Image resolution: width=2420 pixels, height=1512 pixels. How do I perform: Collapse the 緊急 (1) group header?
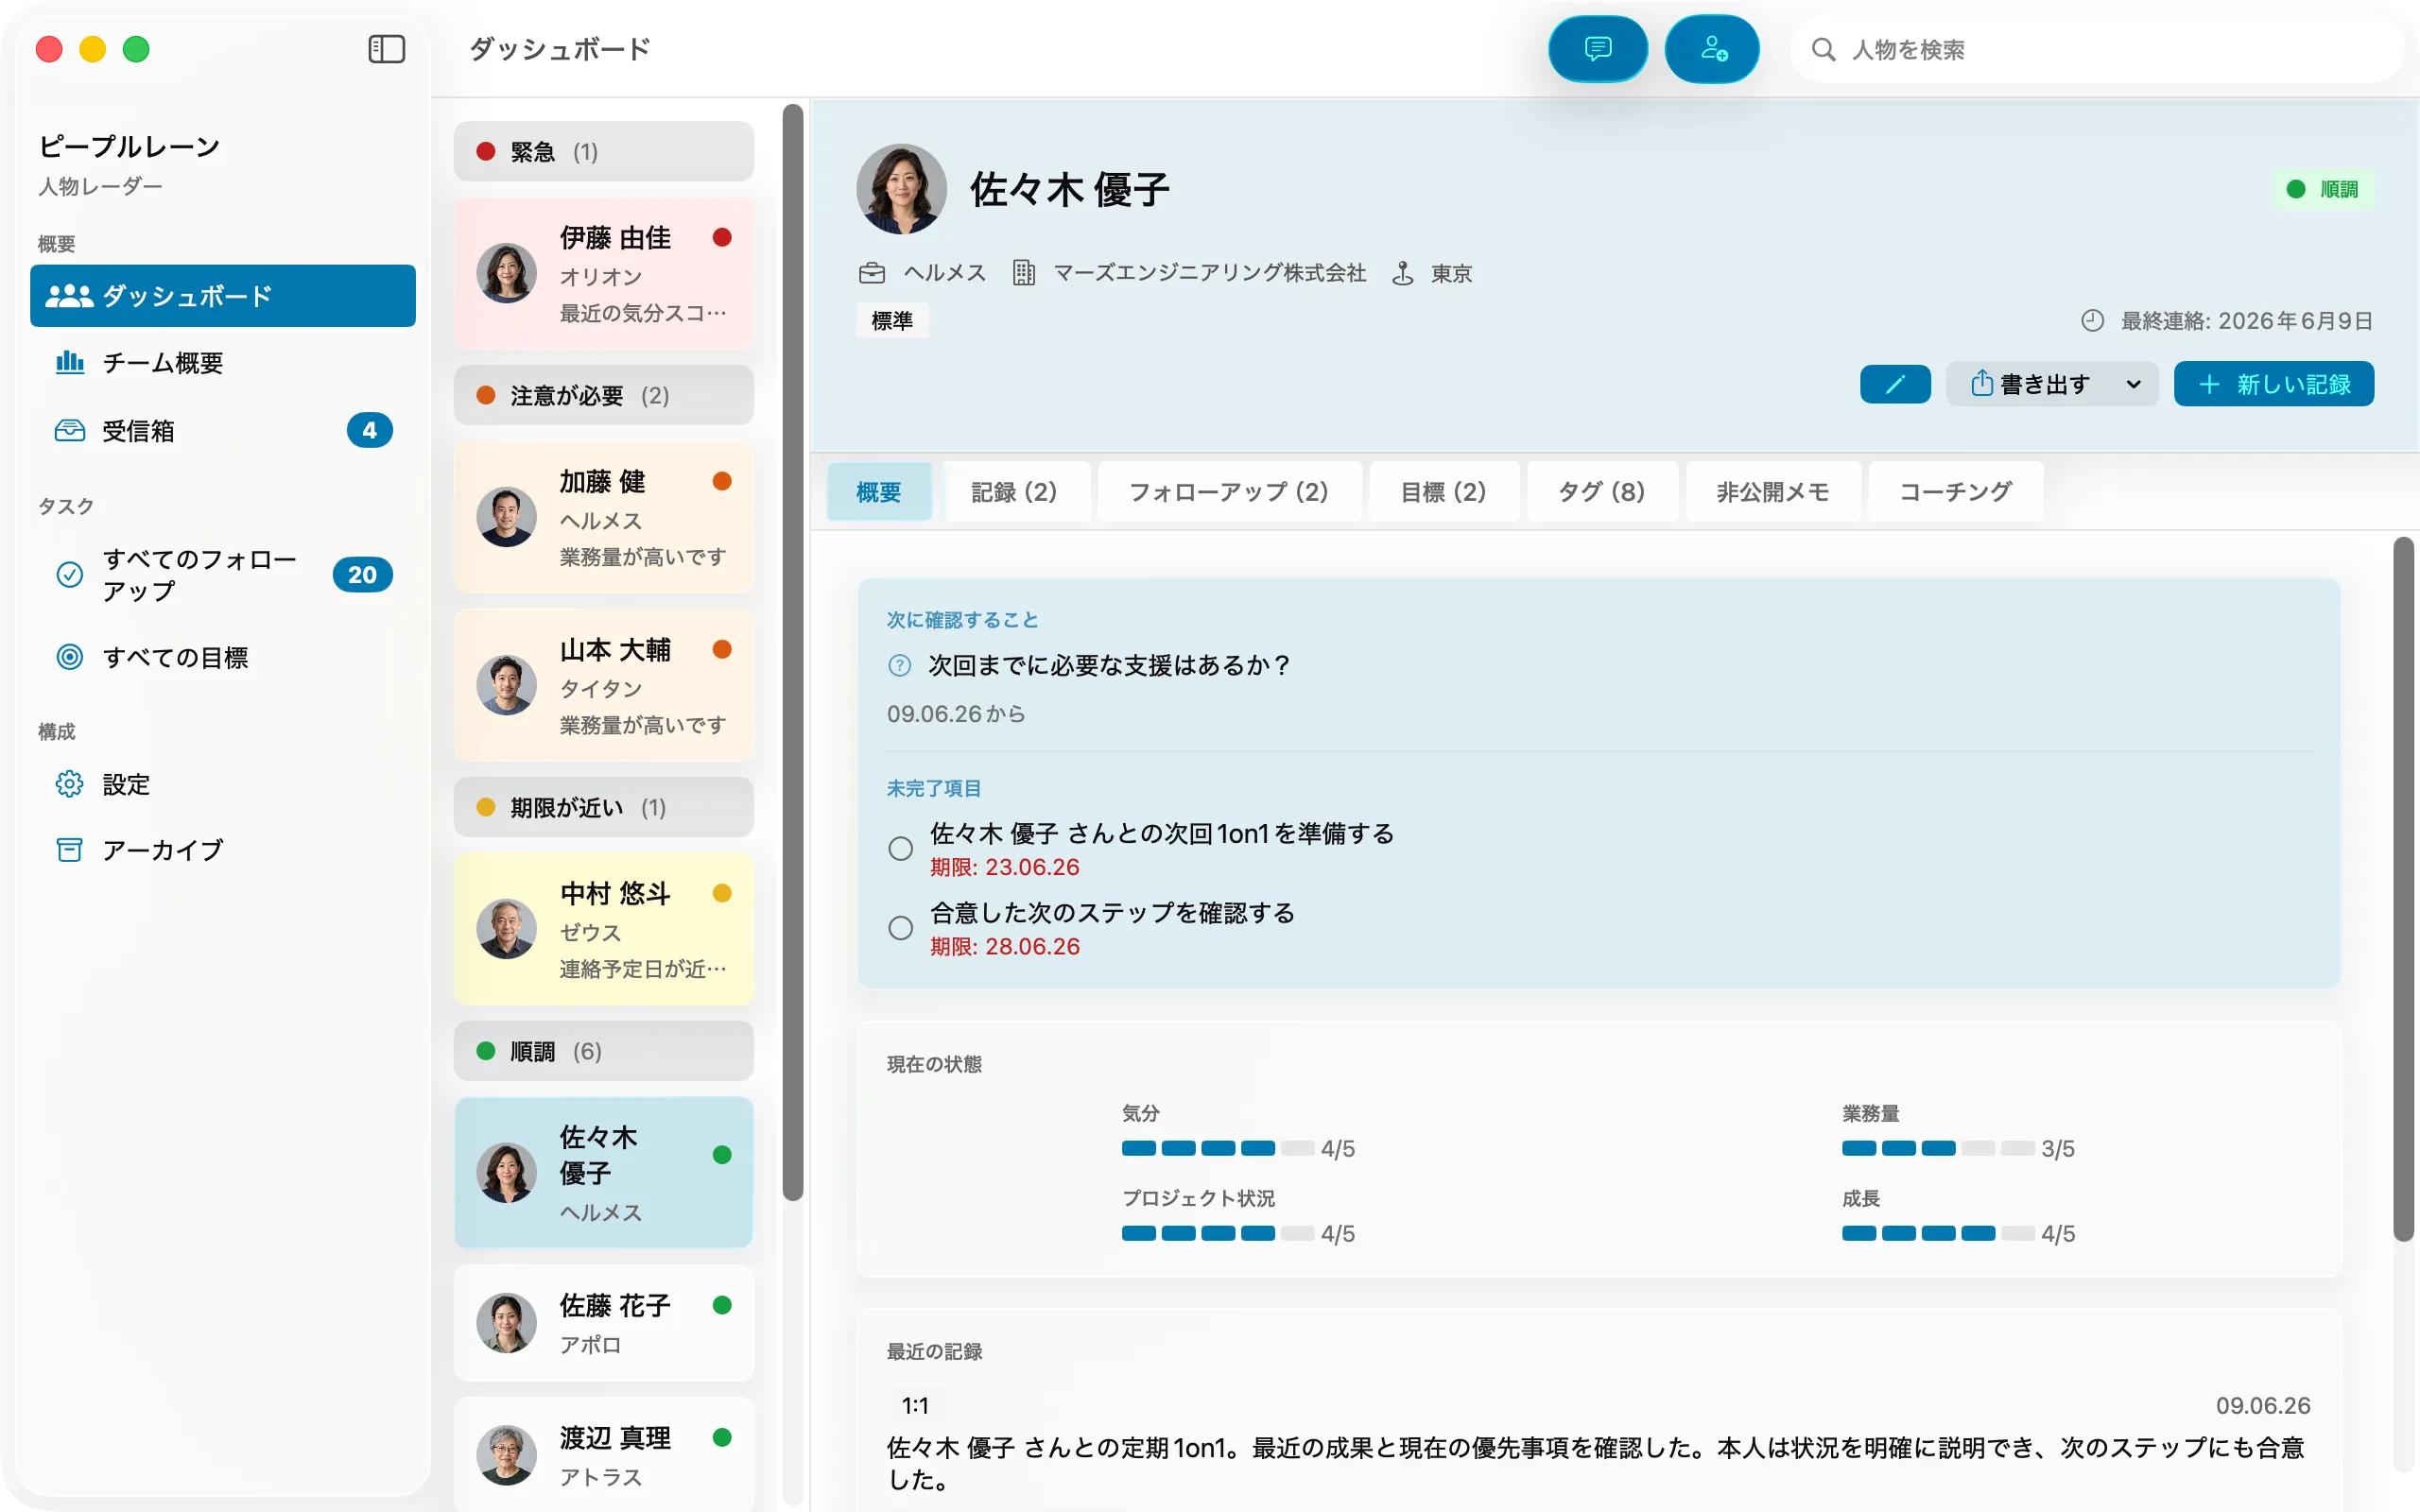[x=603, y=152]
